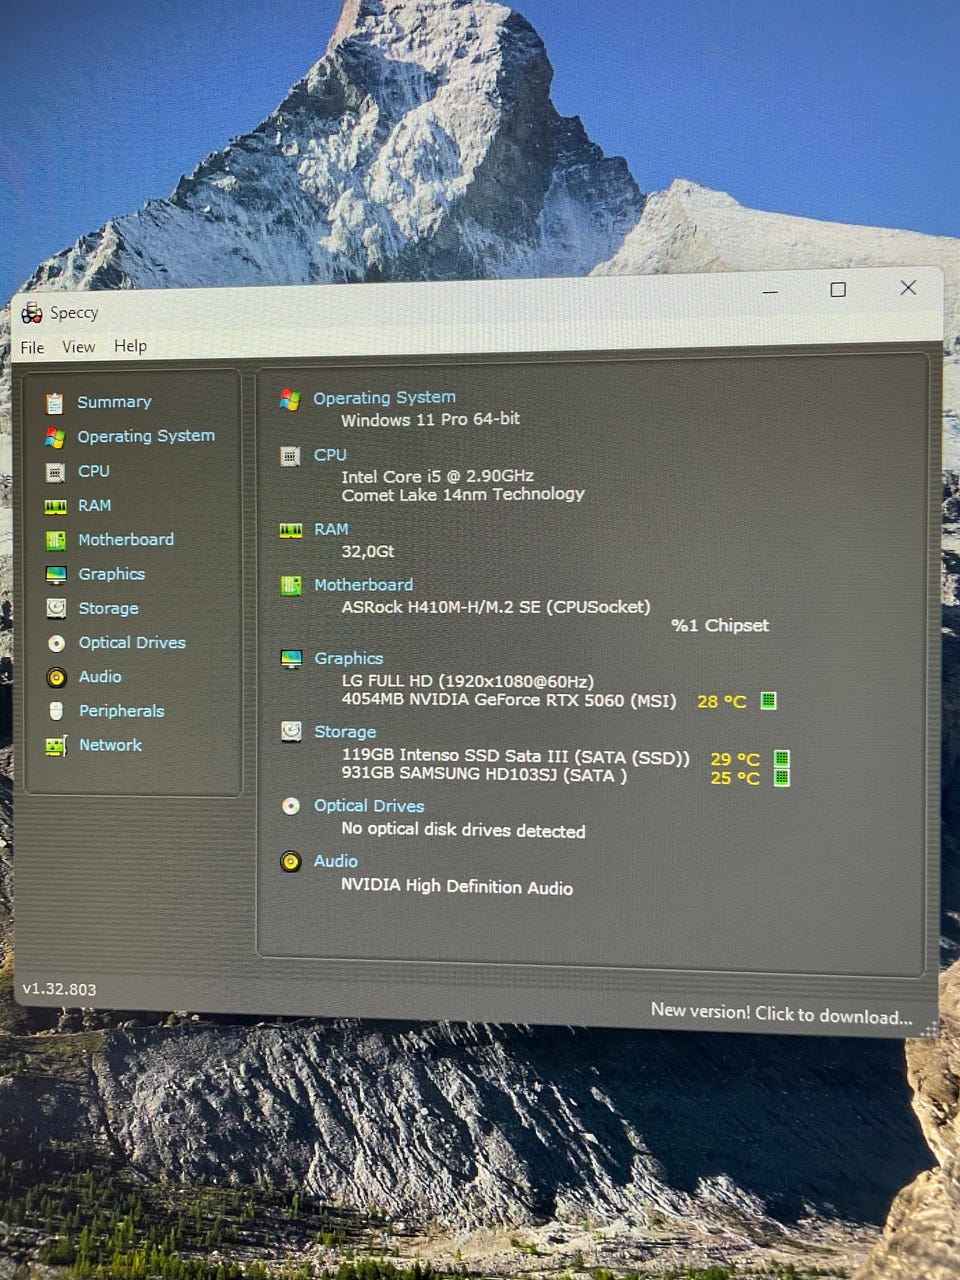Open the Help menu
The height and width of the screenshot is (1280, 960).
pos(130,346)
